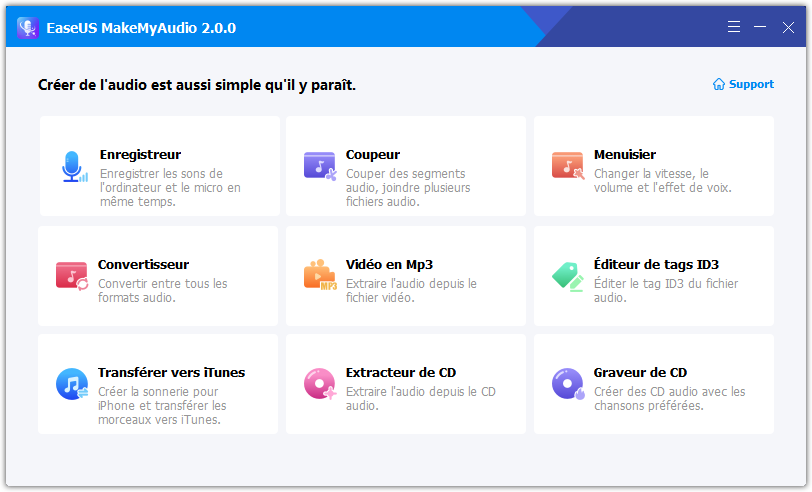Select the Vidéo en Mp3 title
812x492 pixels.
coord(389,264)
